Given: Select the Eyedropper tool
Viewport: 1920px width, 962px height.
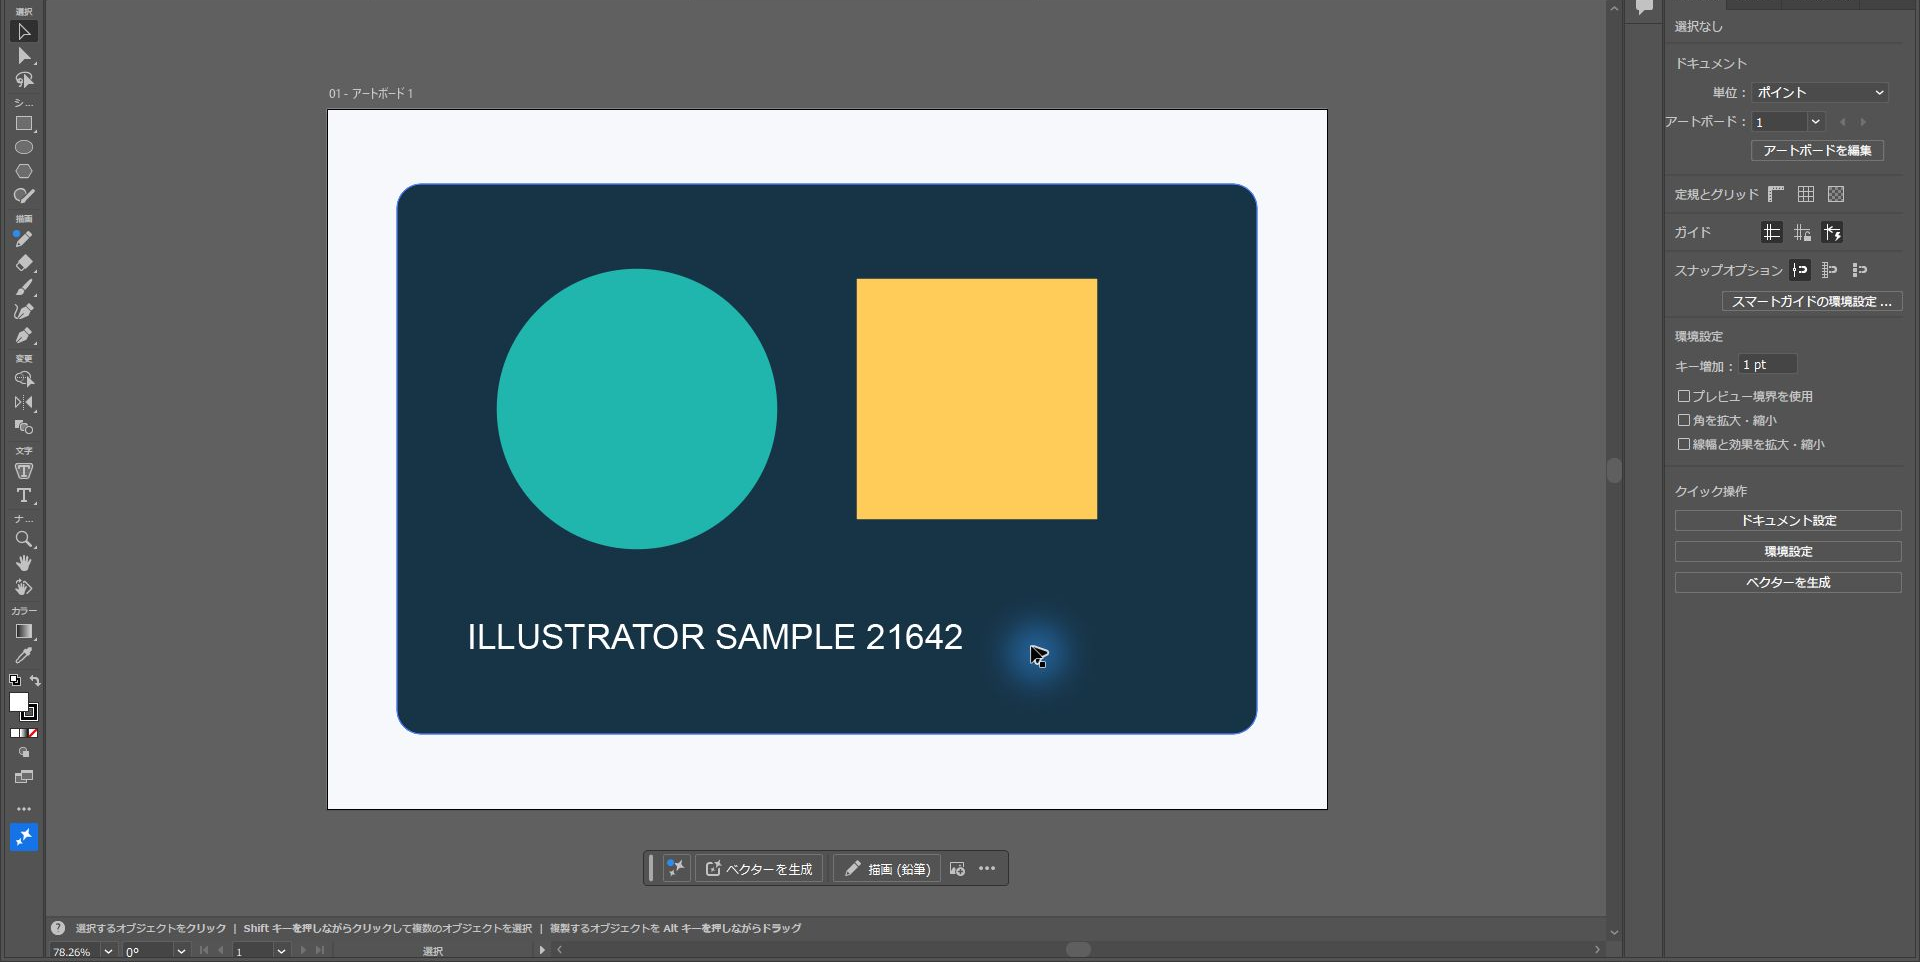Looking at the screenshot, I should click(x=24, y=656).
